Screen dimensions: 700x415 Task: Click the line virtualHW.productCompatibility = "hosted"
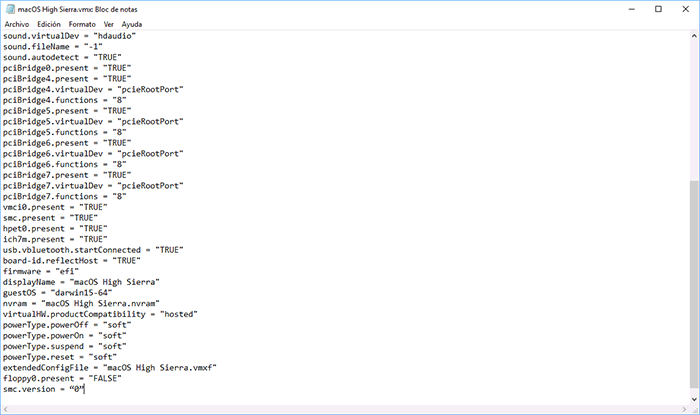click(x=100, y=314)
